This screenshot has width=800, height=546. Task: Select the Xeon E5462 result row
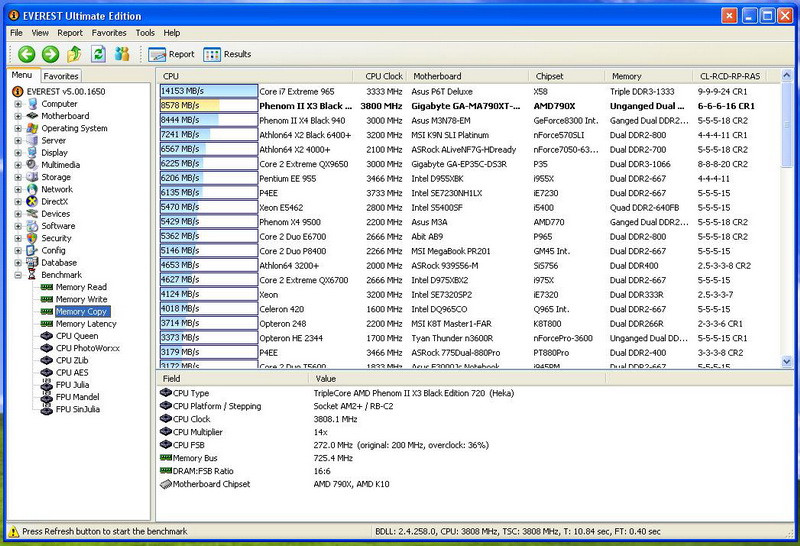tap(469, 208)
